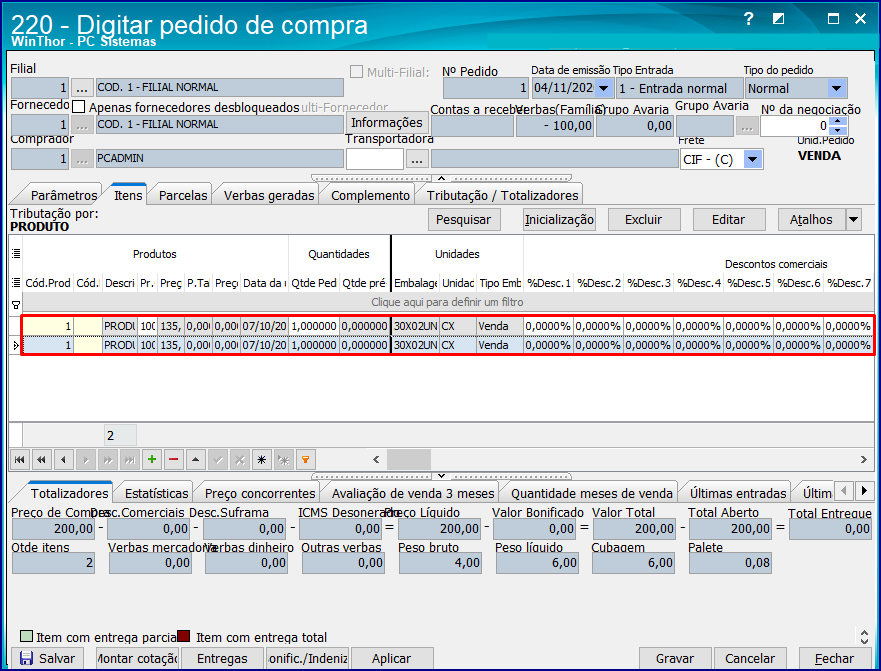The image size is (881, 671).
Task: Open Frete CIF dropdown
Action: [x=753, y=160]
